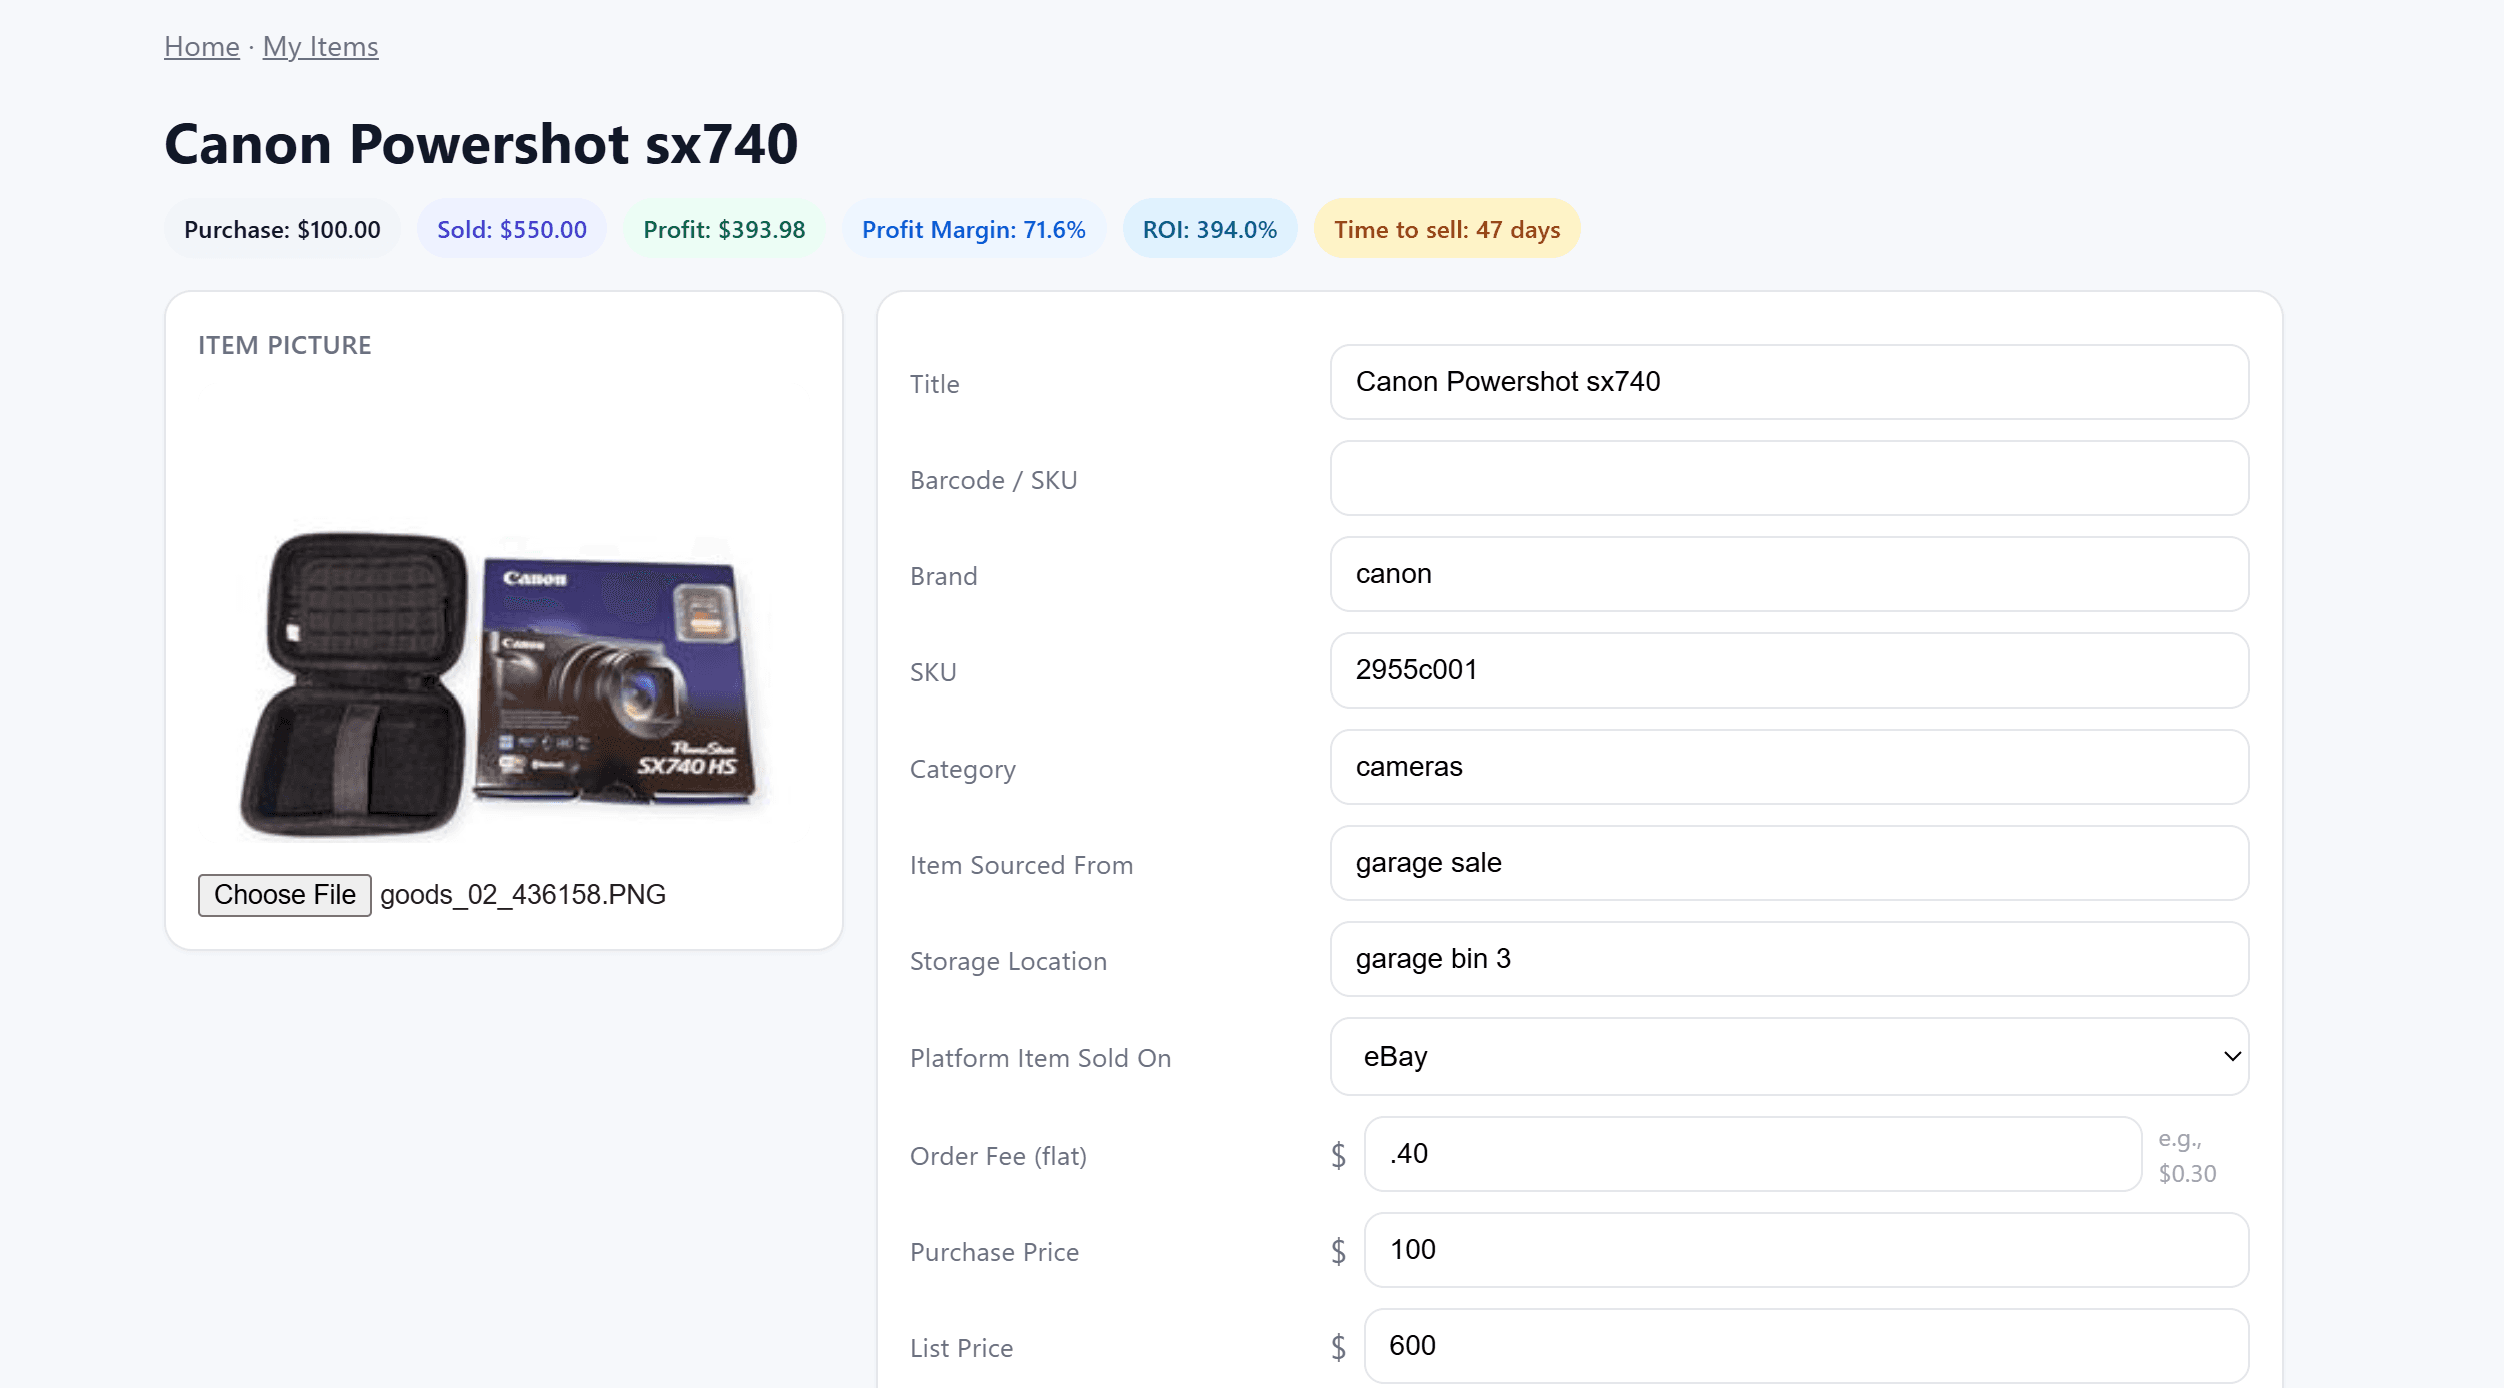Open the Platform Item Sold On dropdown

tap(1789, 1056)
